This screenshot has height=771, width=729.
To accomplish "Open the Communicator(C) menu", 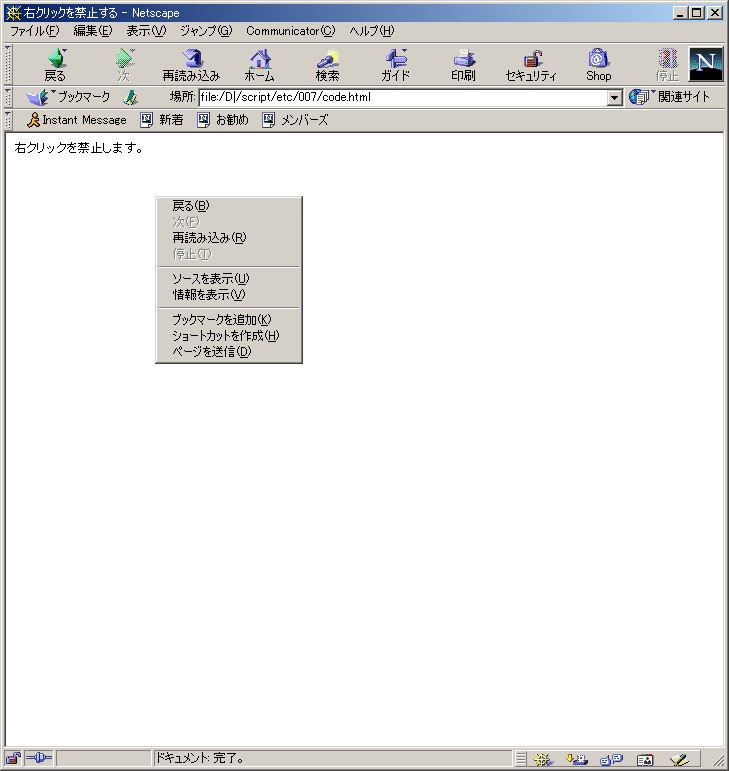I will pos(291,31).
